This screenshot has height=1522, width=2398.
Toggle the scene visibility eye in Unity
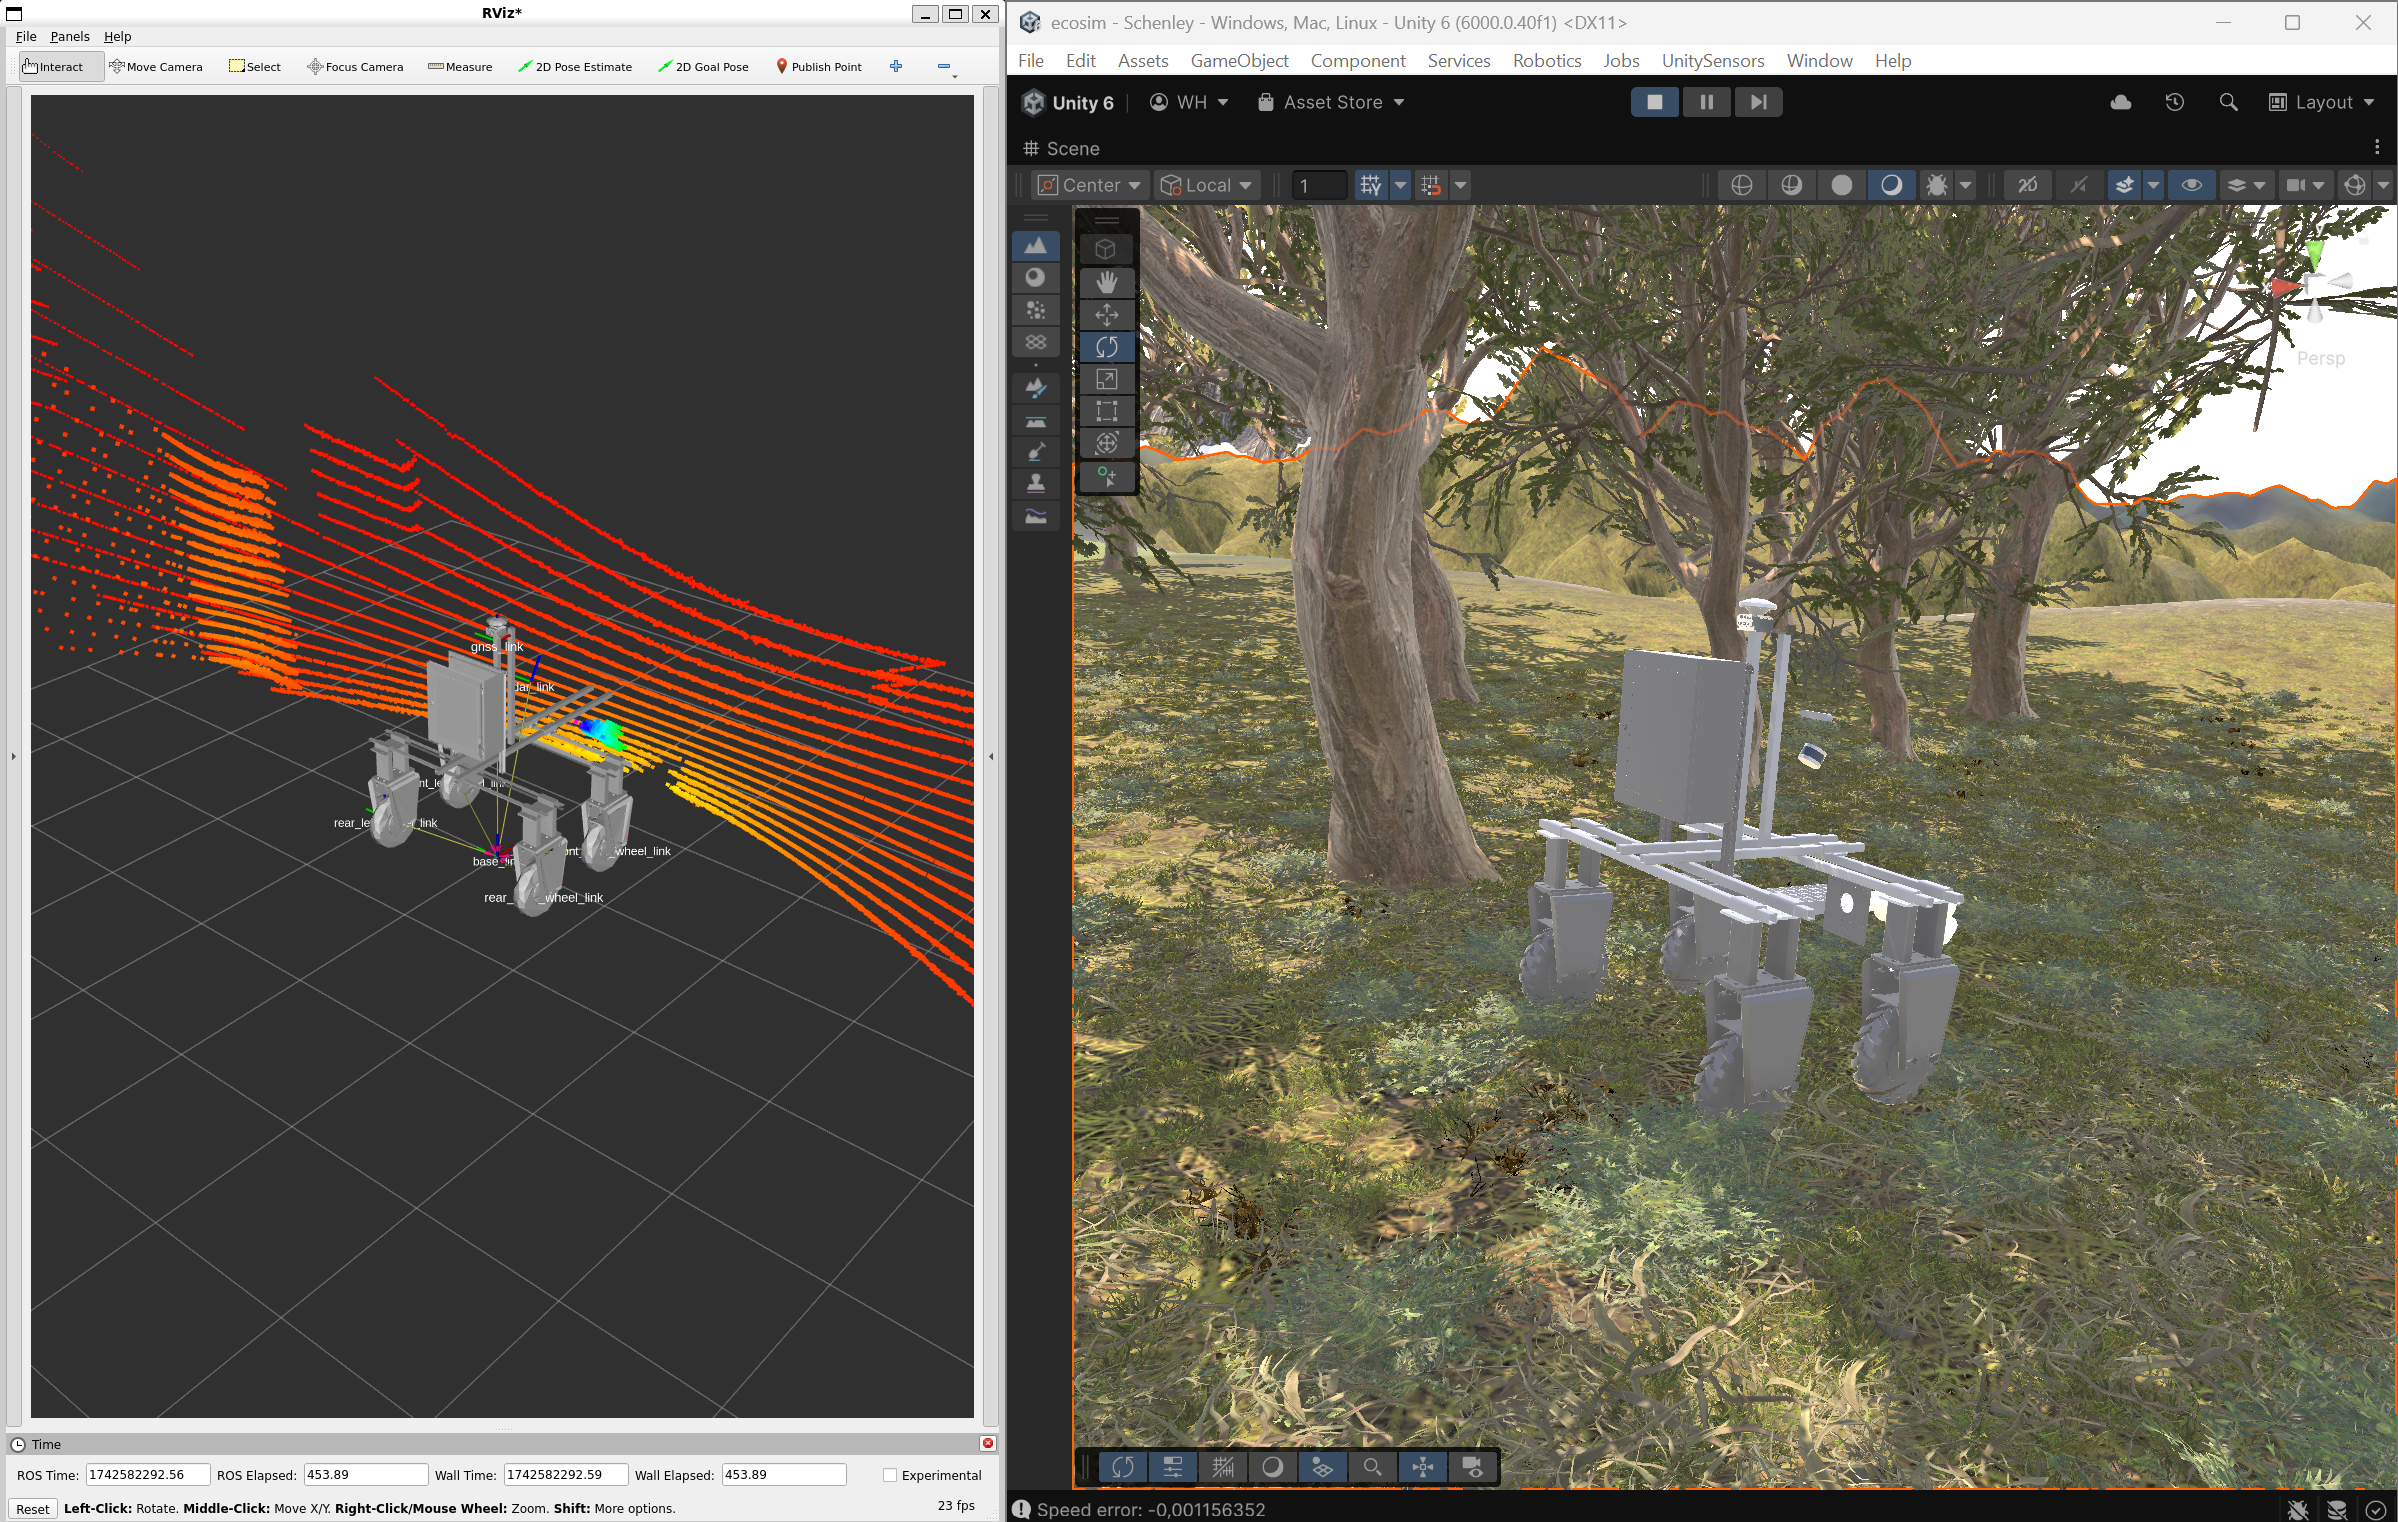click(2193, 185)
